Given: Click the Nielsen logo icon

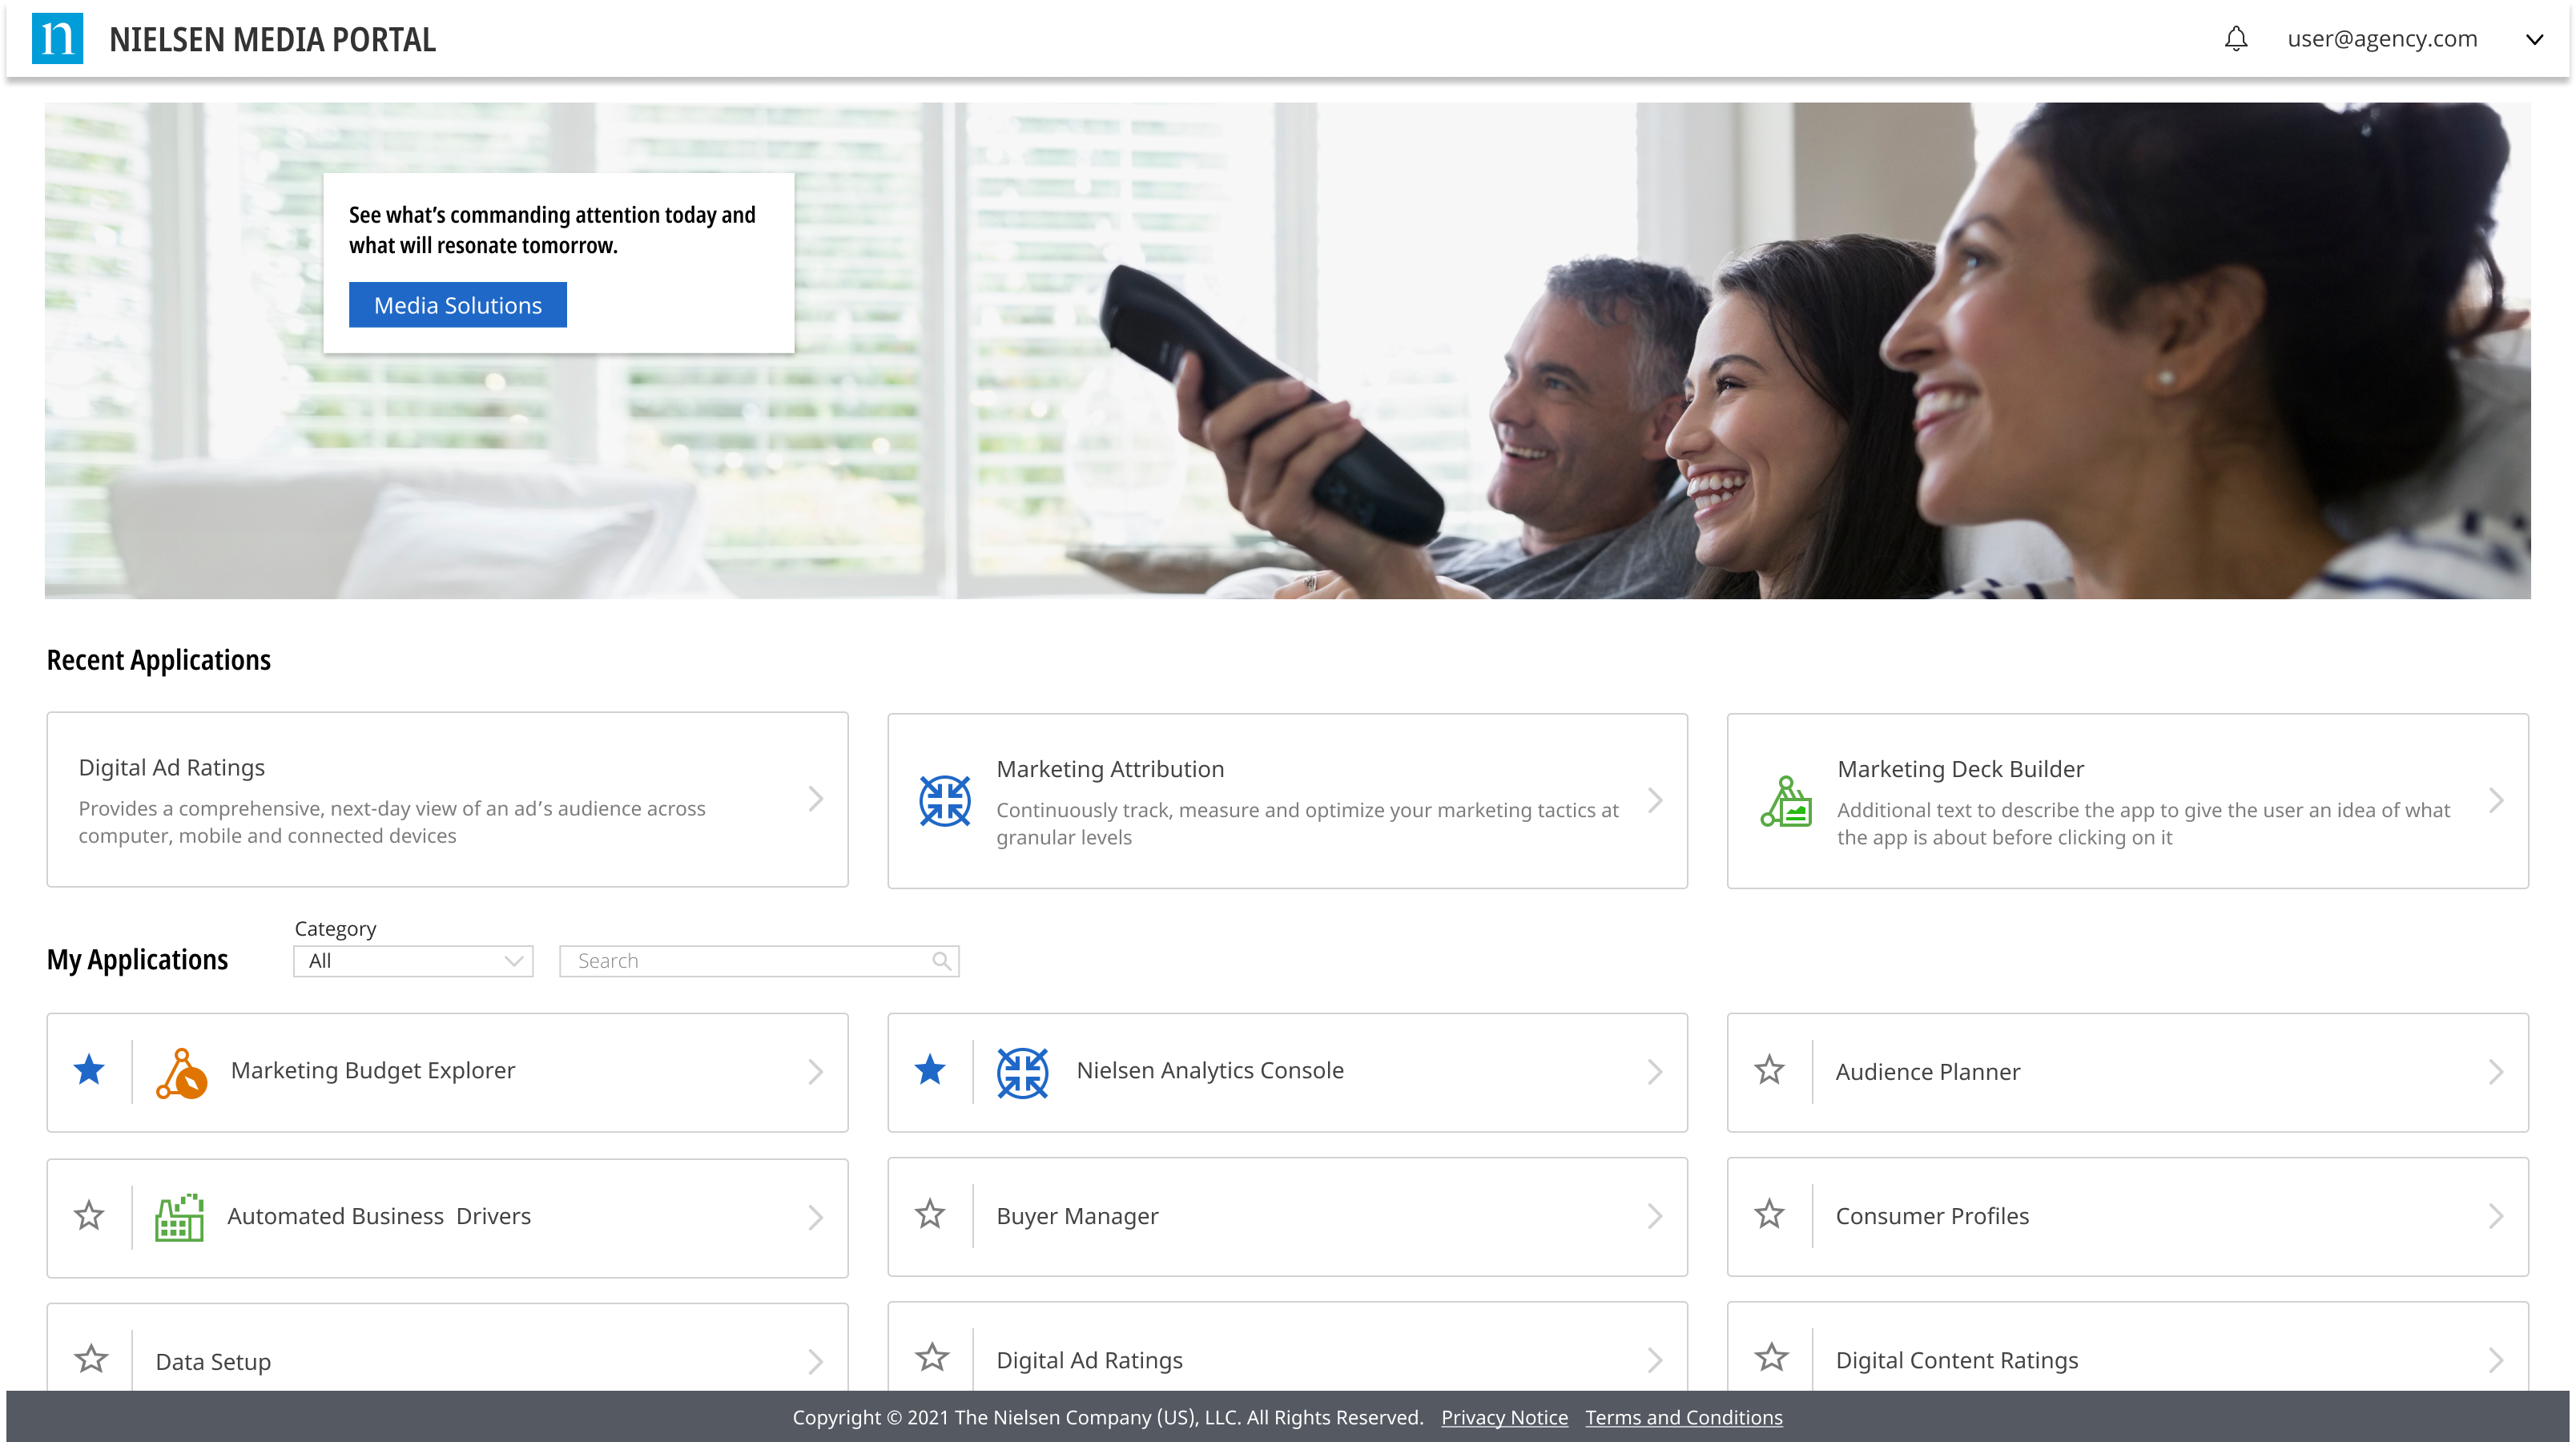Looking at the screenshot, I should (x=57, y=39).
